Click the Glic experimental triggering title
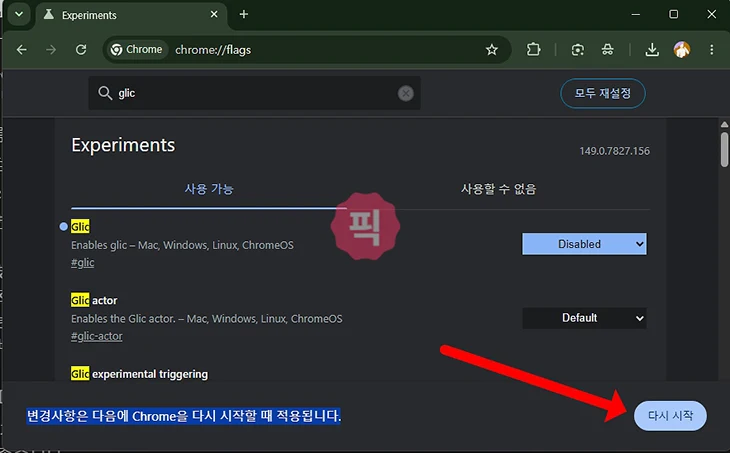The image size is (730, 453). point(139,374)
